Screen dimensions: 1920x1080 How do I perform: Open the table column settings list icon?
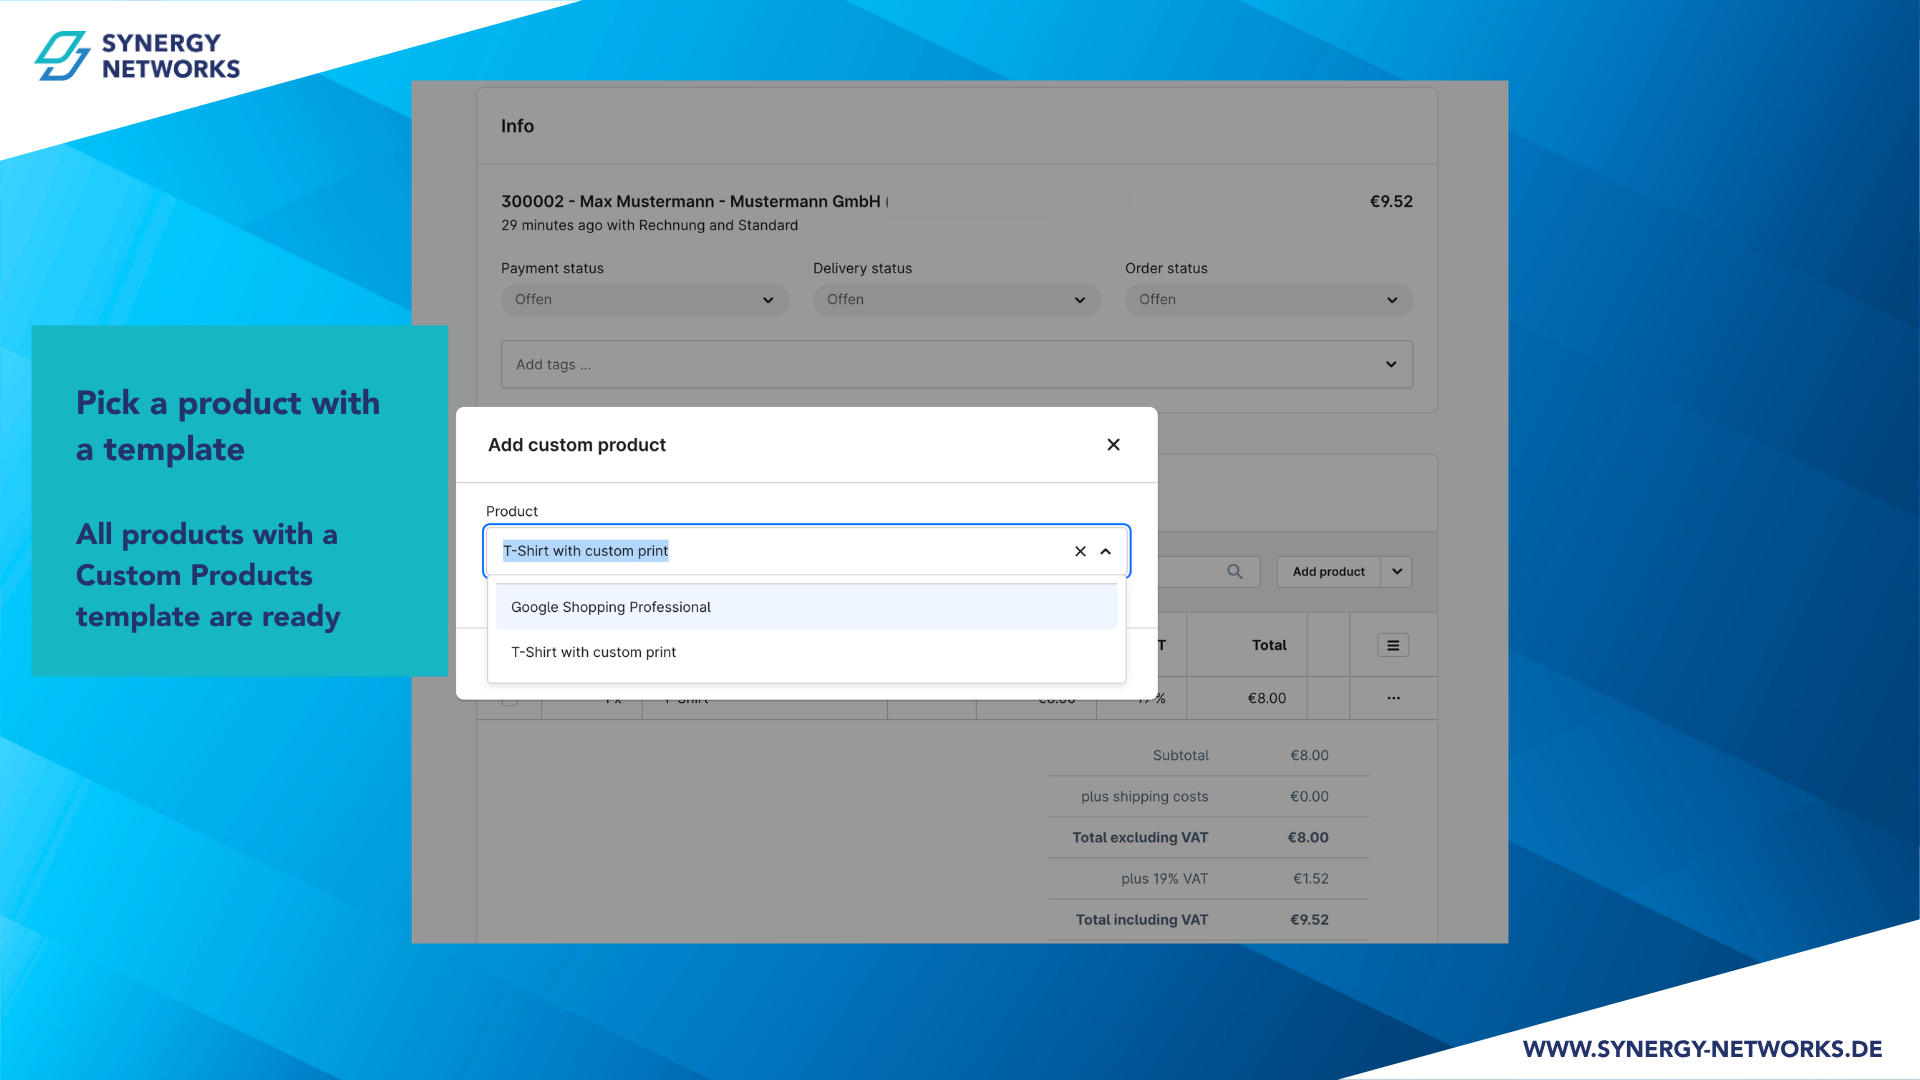1393,645
